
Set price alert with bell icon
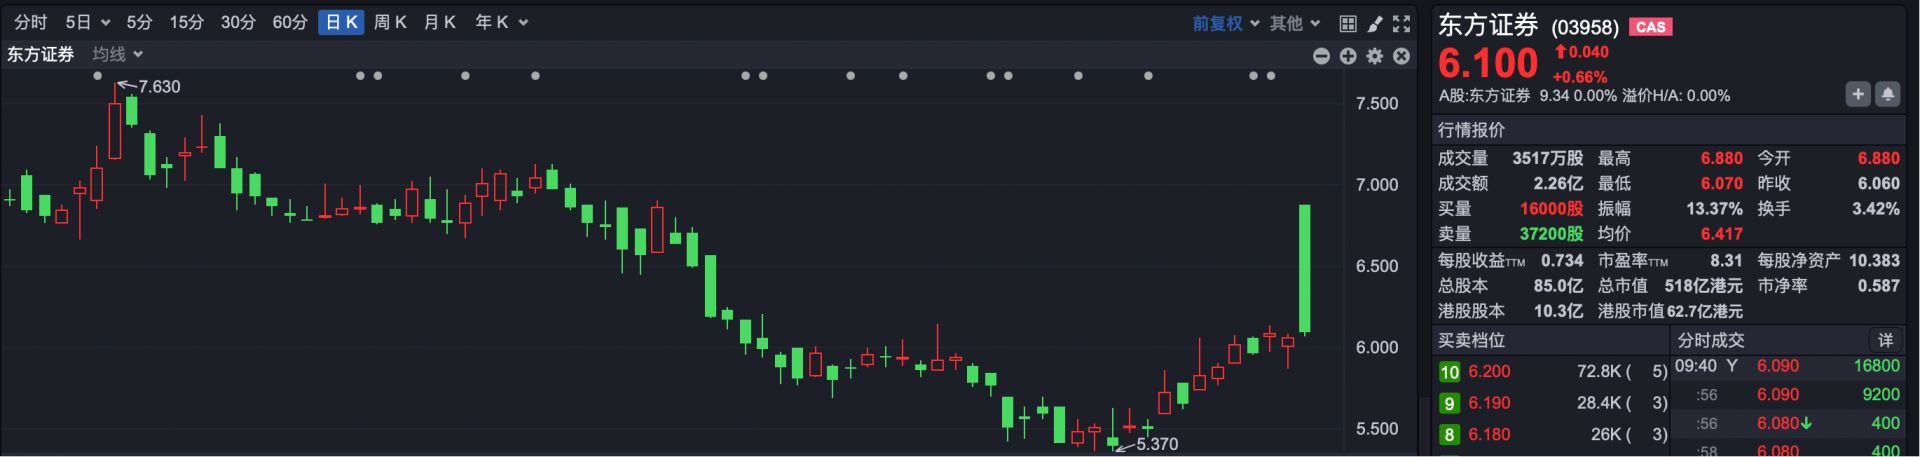pos(1887,94)
